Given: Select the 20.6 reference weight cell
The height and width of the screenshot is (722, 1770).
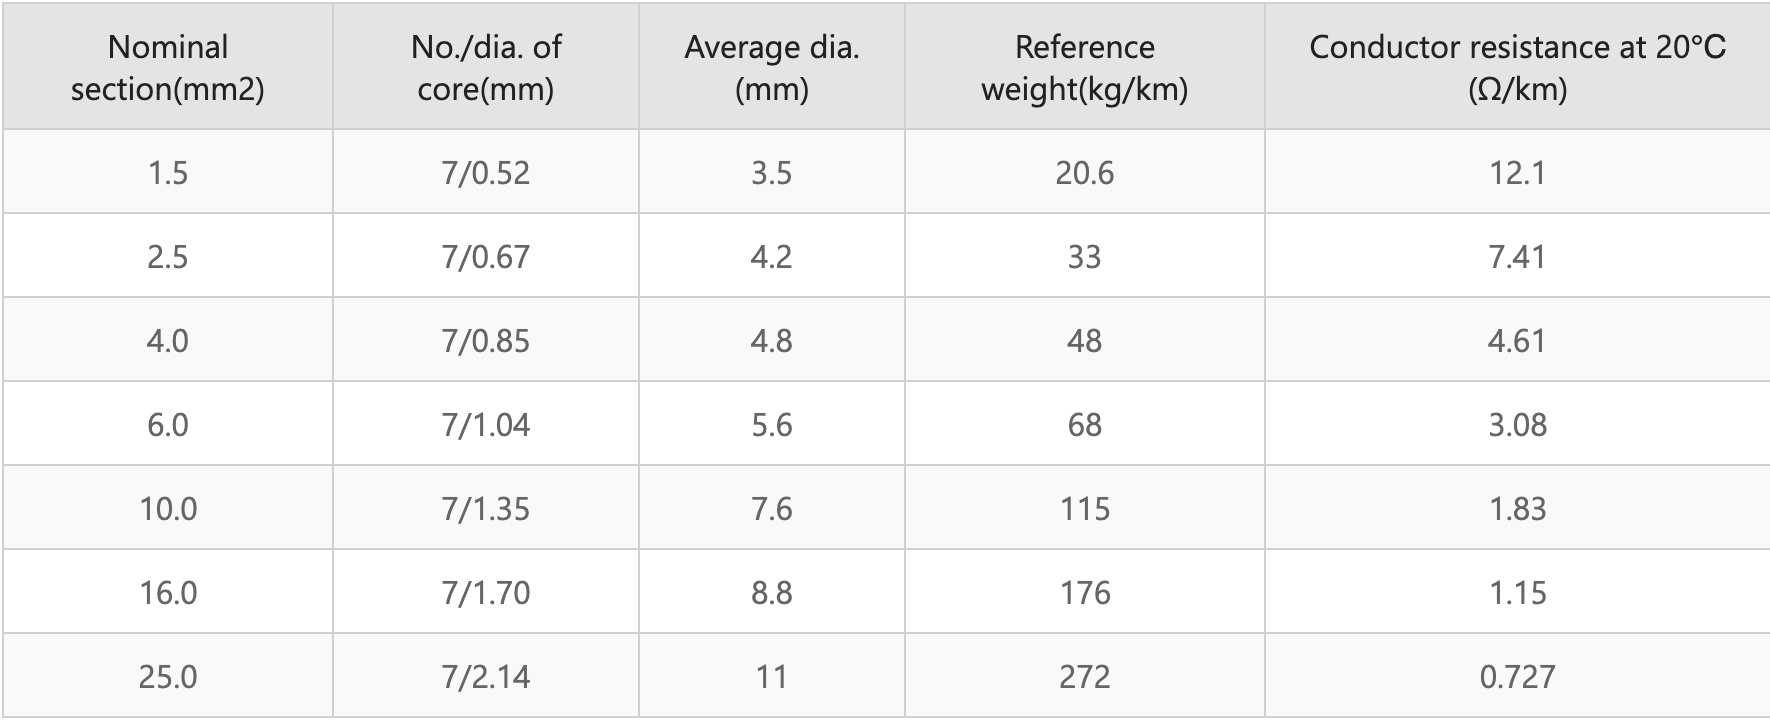Looking at the screenshot, I should (x=1084, y=173).
